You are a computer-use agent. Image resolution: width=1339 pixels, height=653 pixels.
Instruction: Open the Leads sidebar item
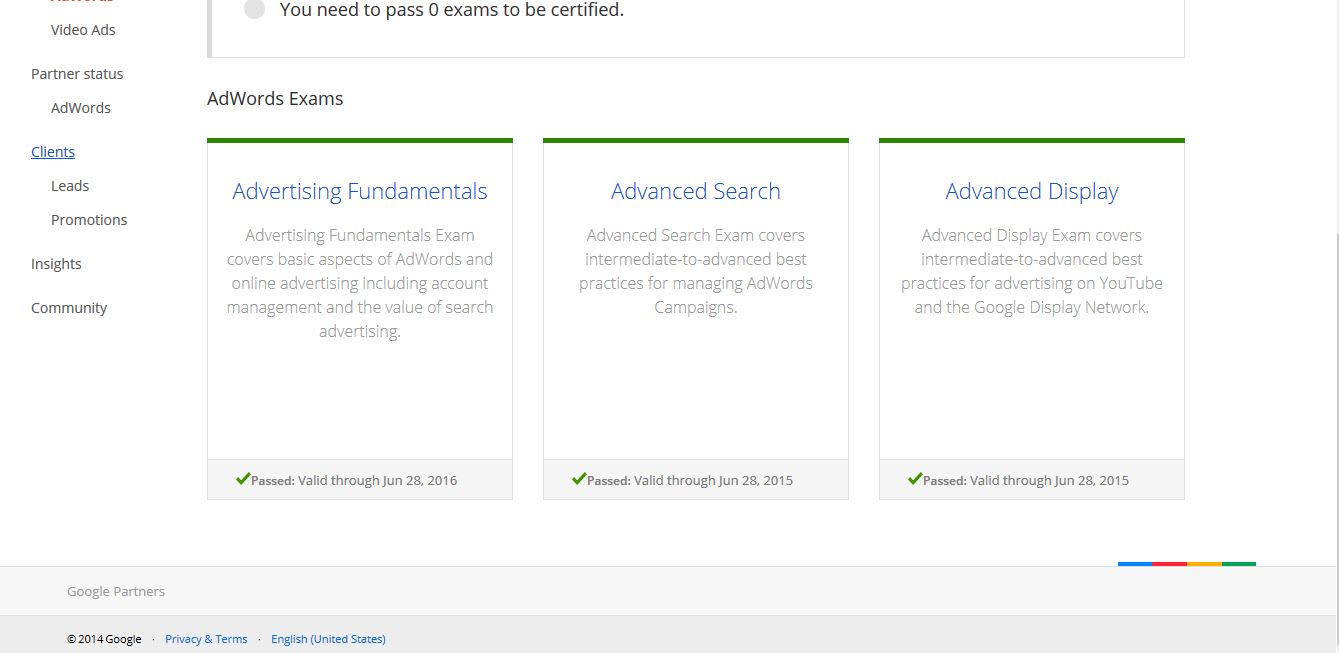click(x=70, y=186)
